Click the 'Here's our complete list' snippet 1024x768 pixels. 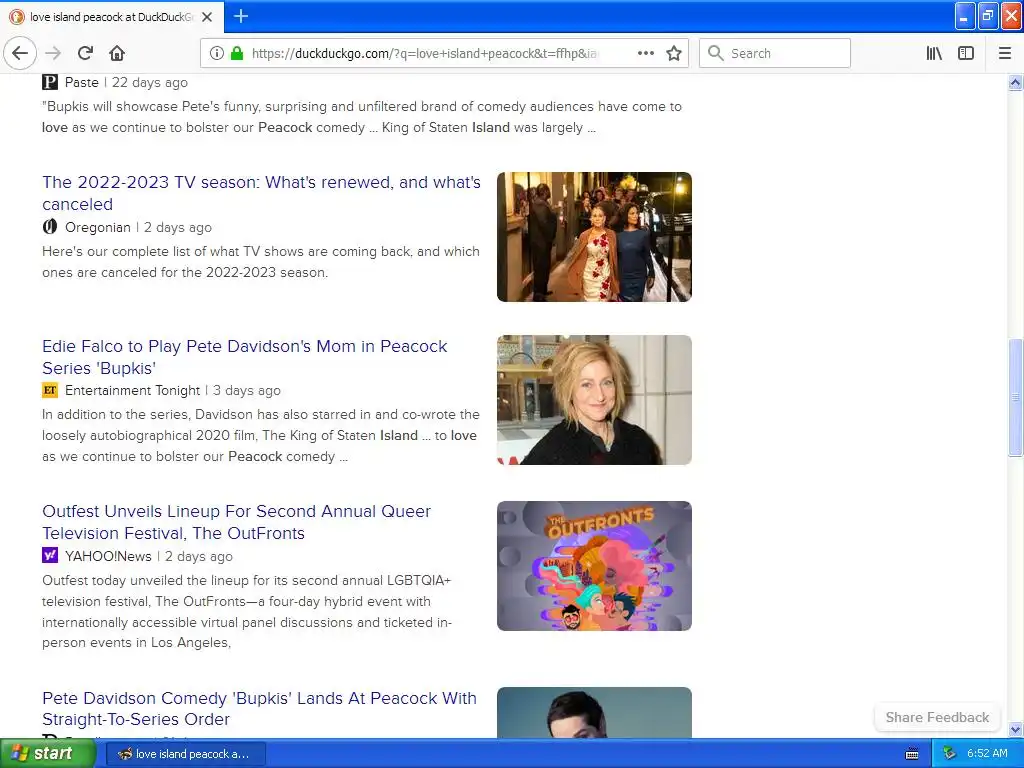pyautogui.click(x=261, y=262)
